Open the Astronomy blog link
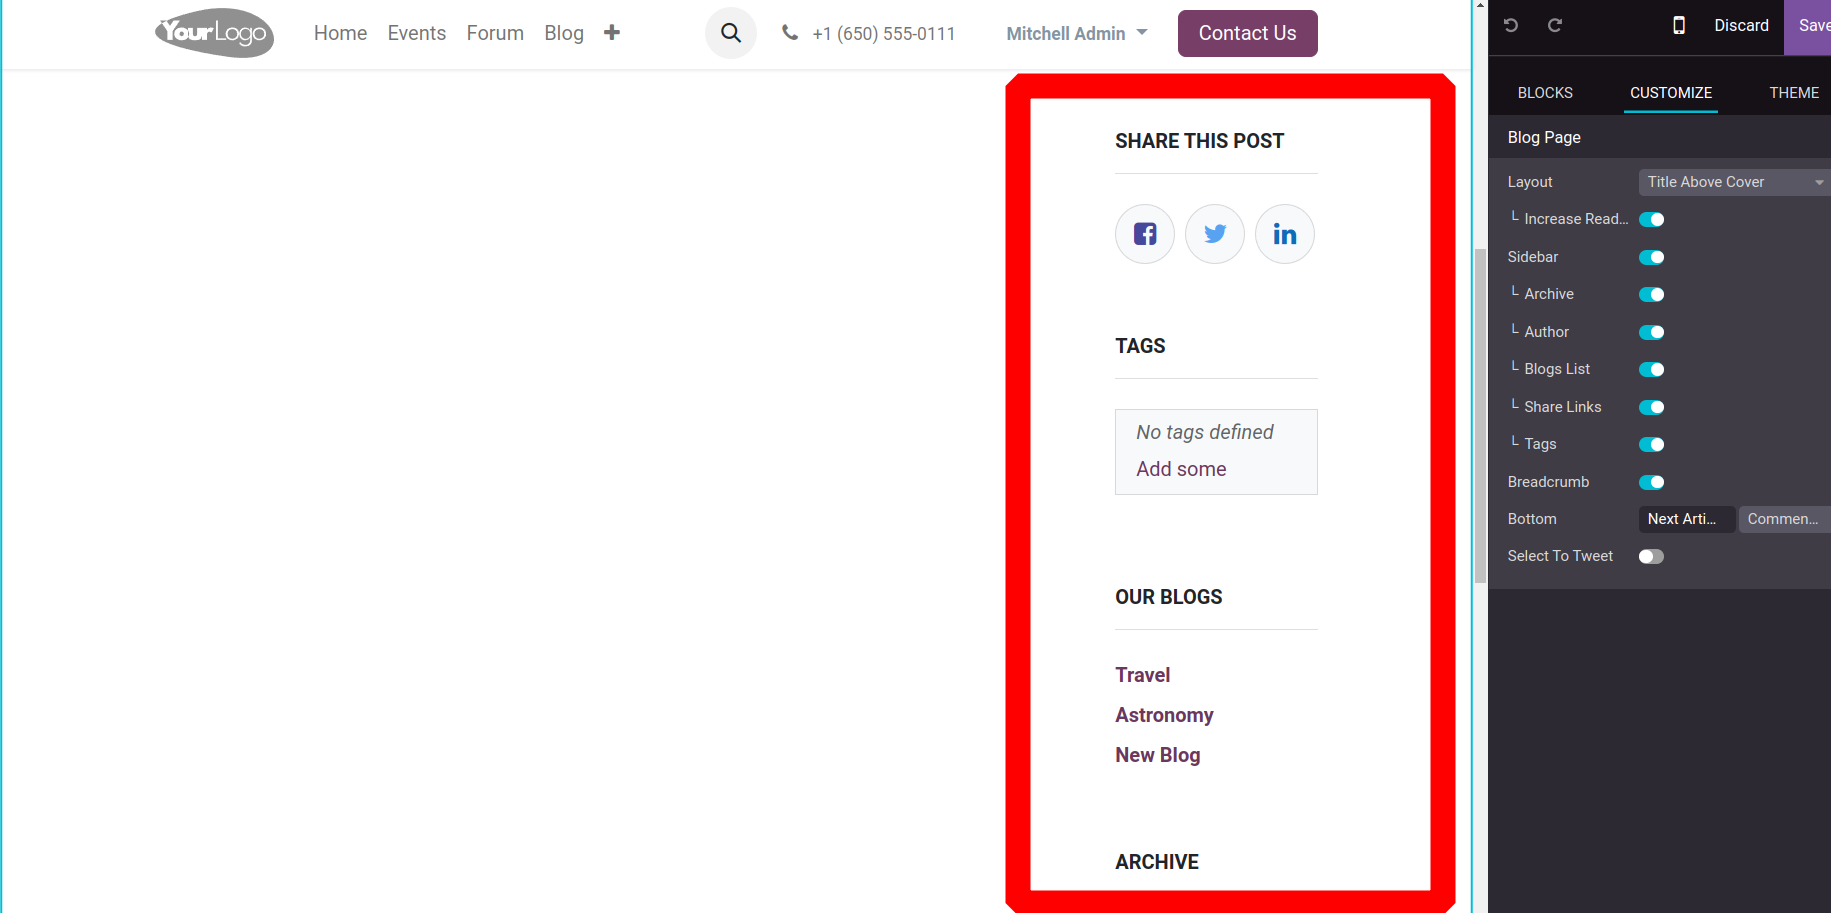This screenshot has width=1831, height=913. pyautogui.click(x=1164, y=715)
